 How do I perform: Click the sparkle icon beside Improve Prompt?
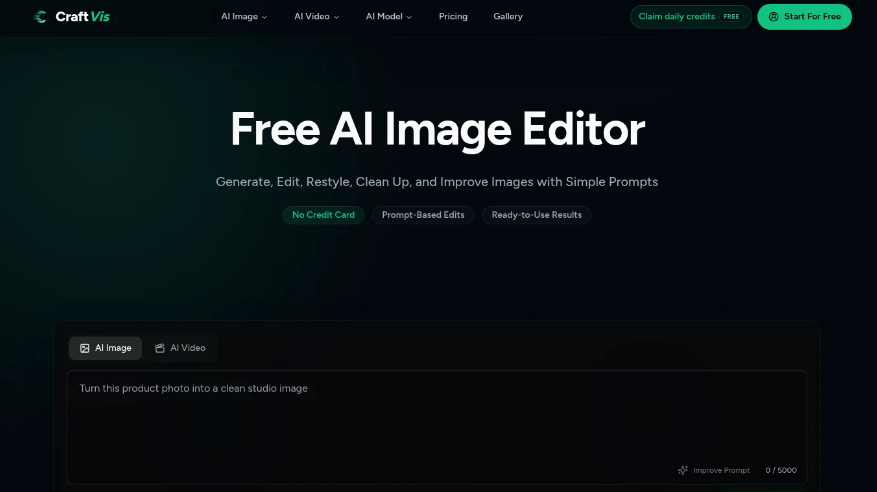pos(683,470)
